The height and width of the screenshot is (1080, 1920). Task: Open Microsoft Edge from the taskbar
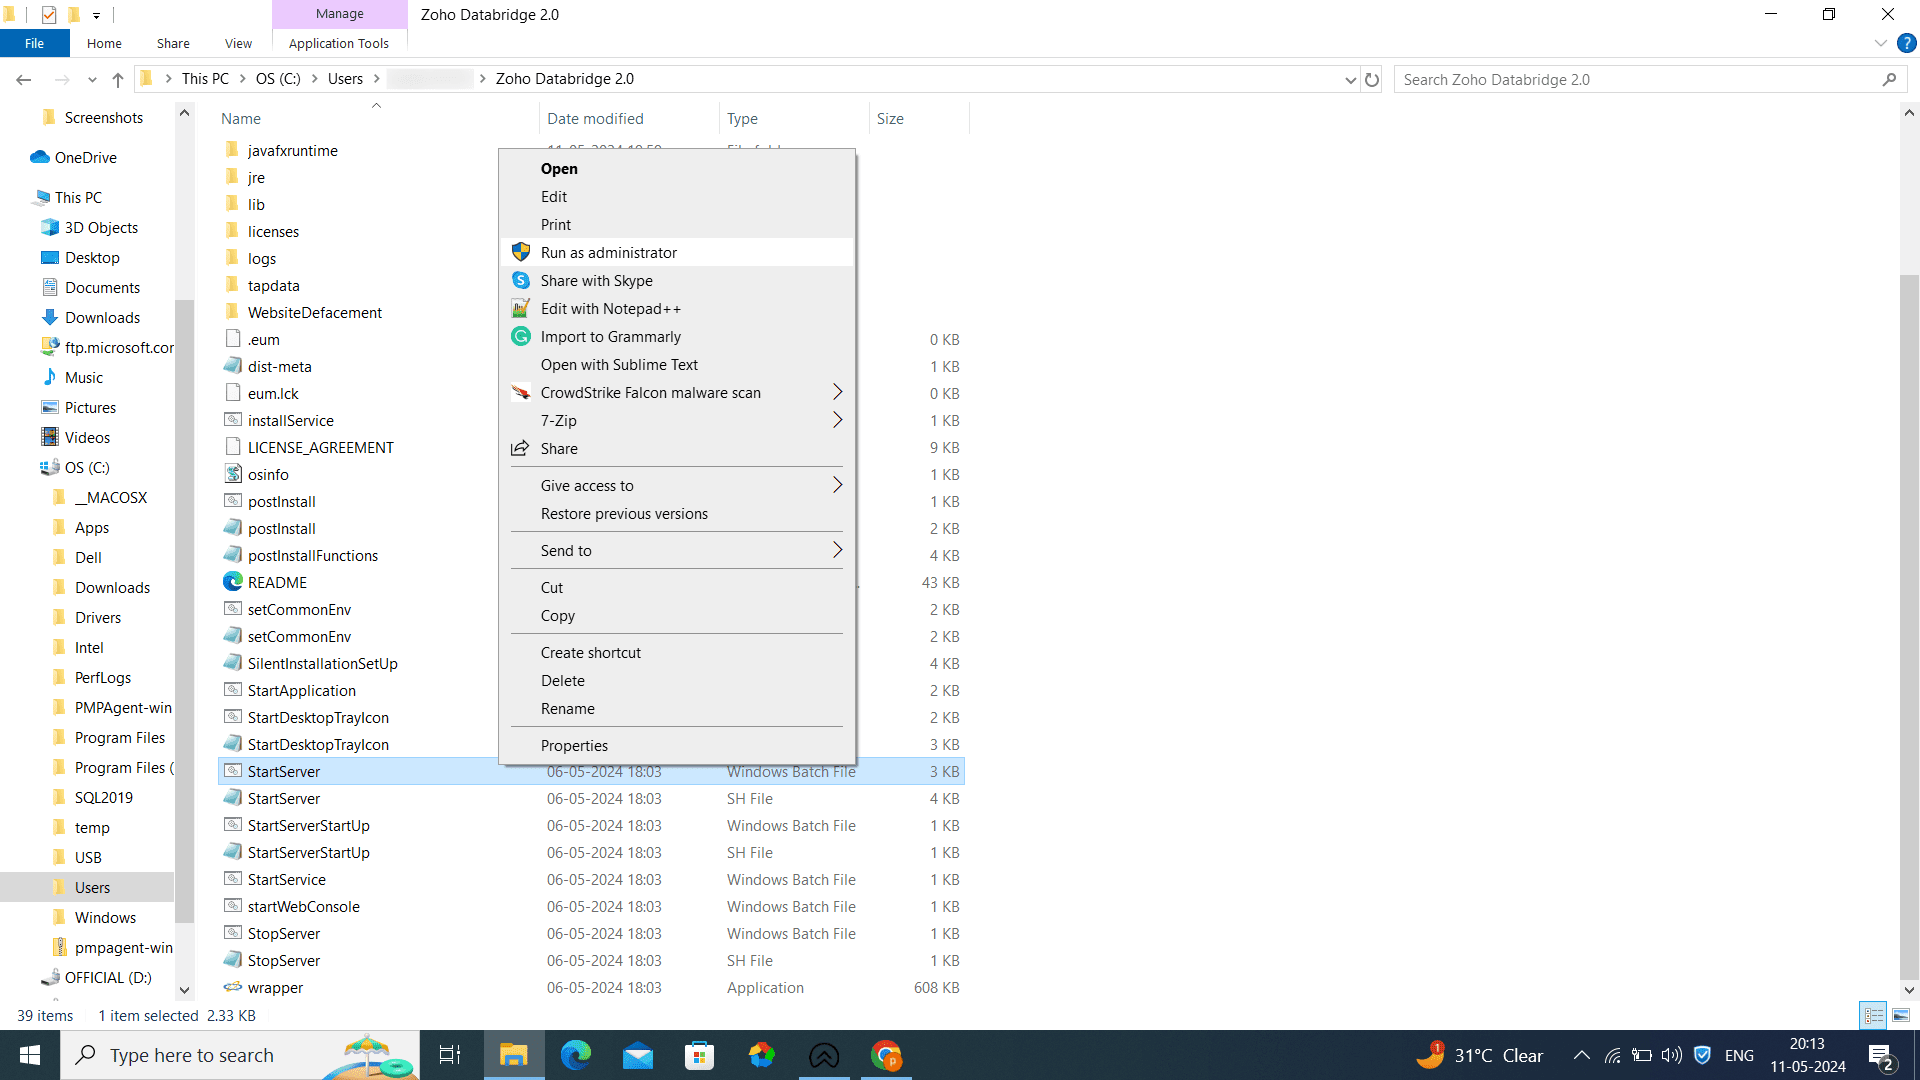point(575,1055)
